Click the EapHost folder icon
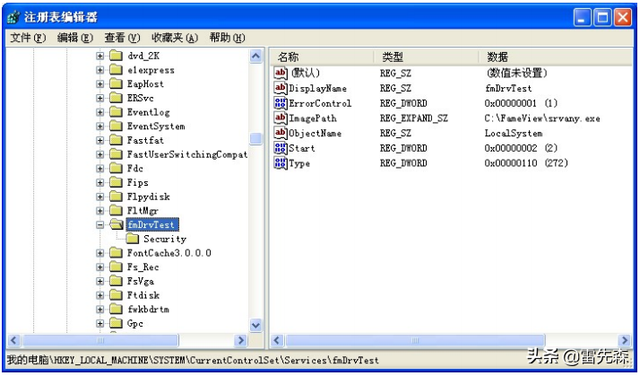640x376 pixels. [116, 84]
